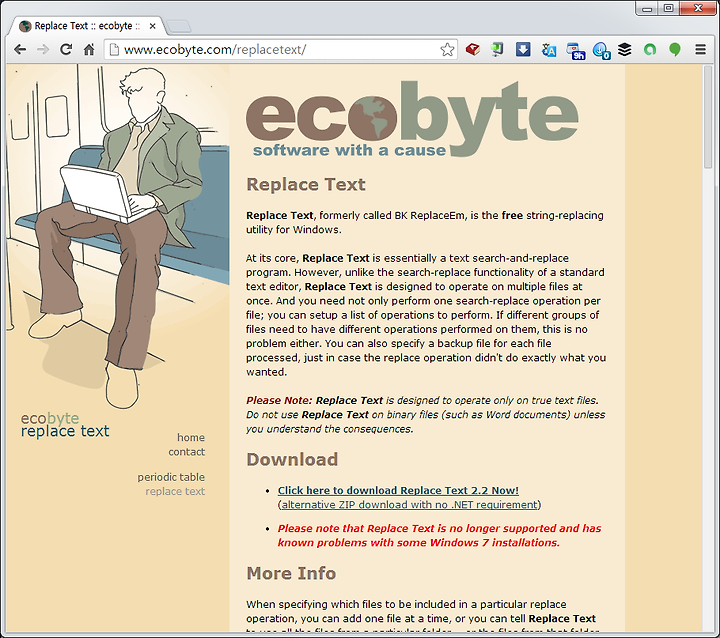Open the stacked layers Buffer extension
720x638 pixels.
pos(624,49)
